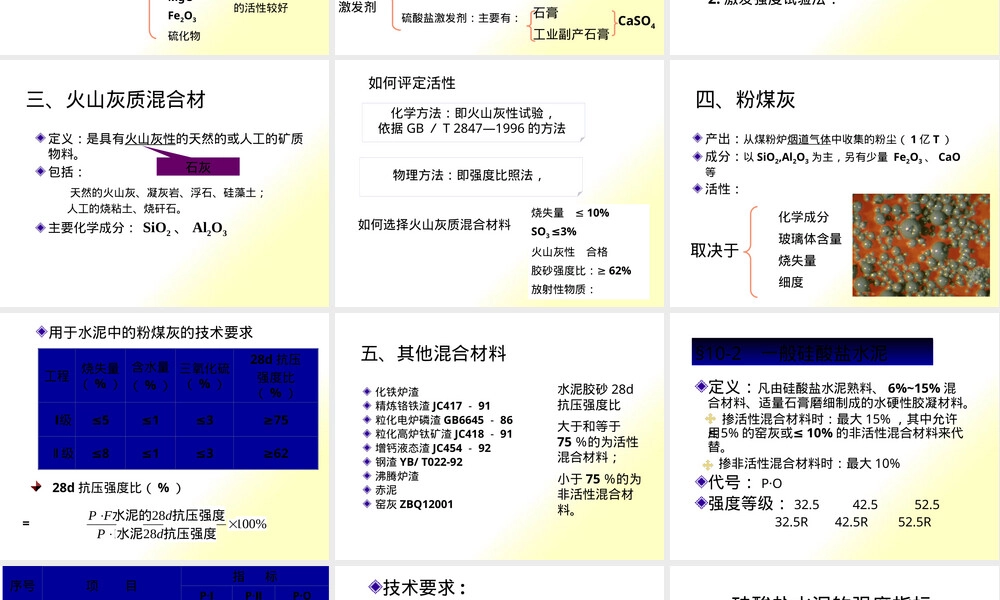
Task: Click the text CaSO4 in top slide
Action: point(636,22)
